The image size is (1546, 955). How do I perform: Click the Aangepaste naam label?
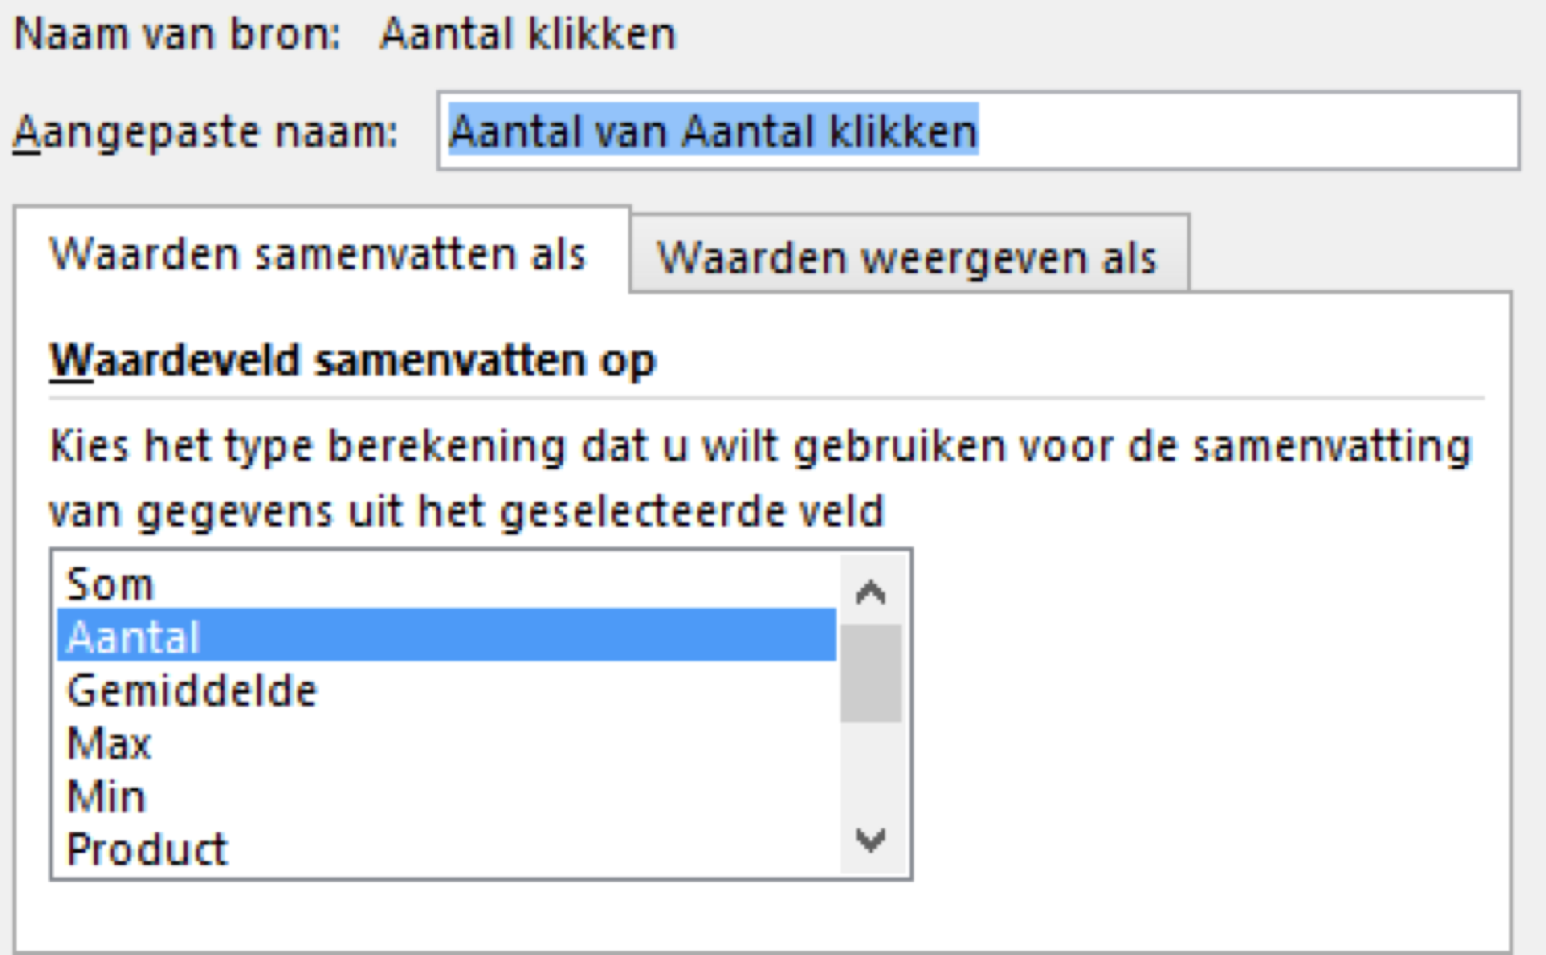tap(205, 132)
